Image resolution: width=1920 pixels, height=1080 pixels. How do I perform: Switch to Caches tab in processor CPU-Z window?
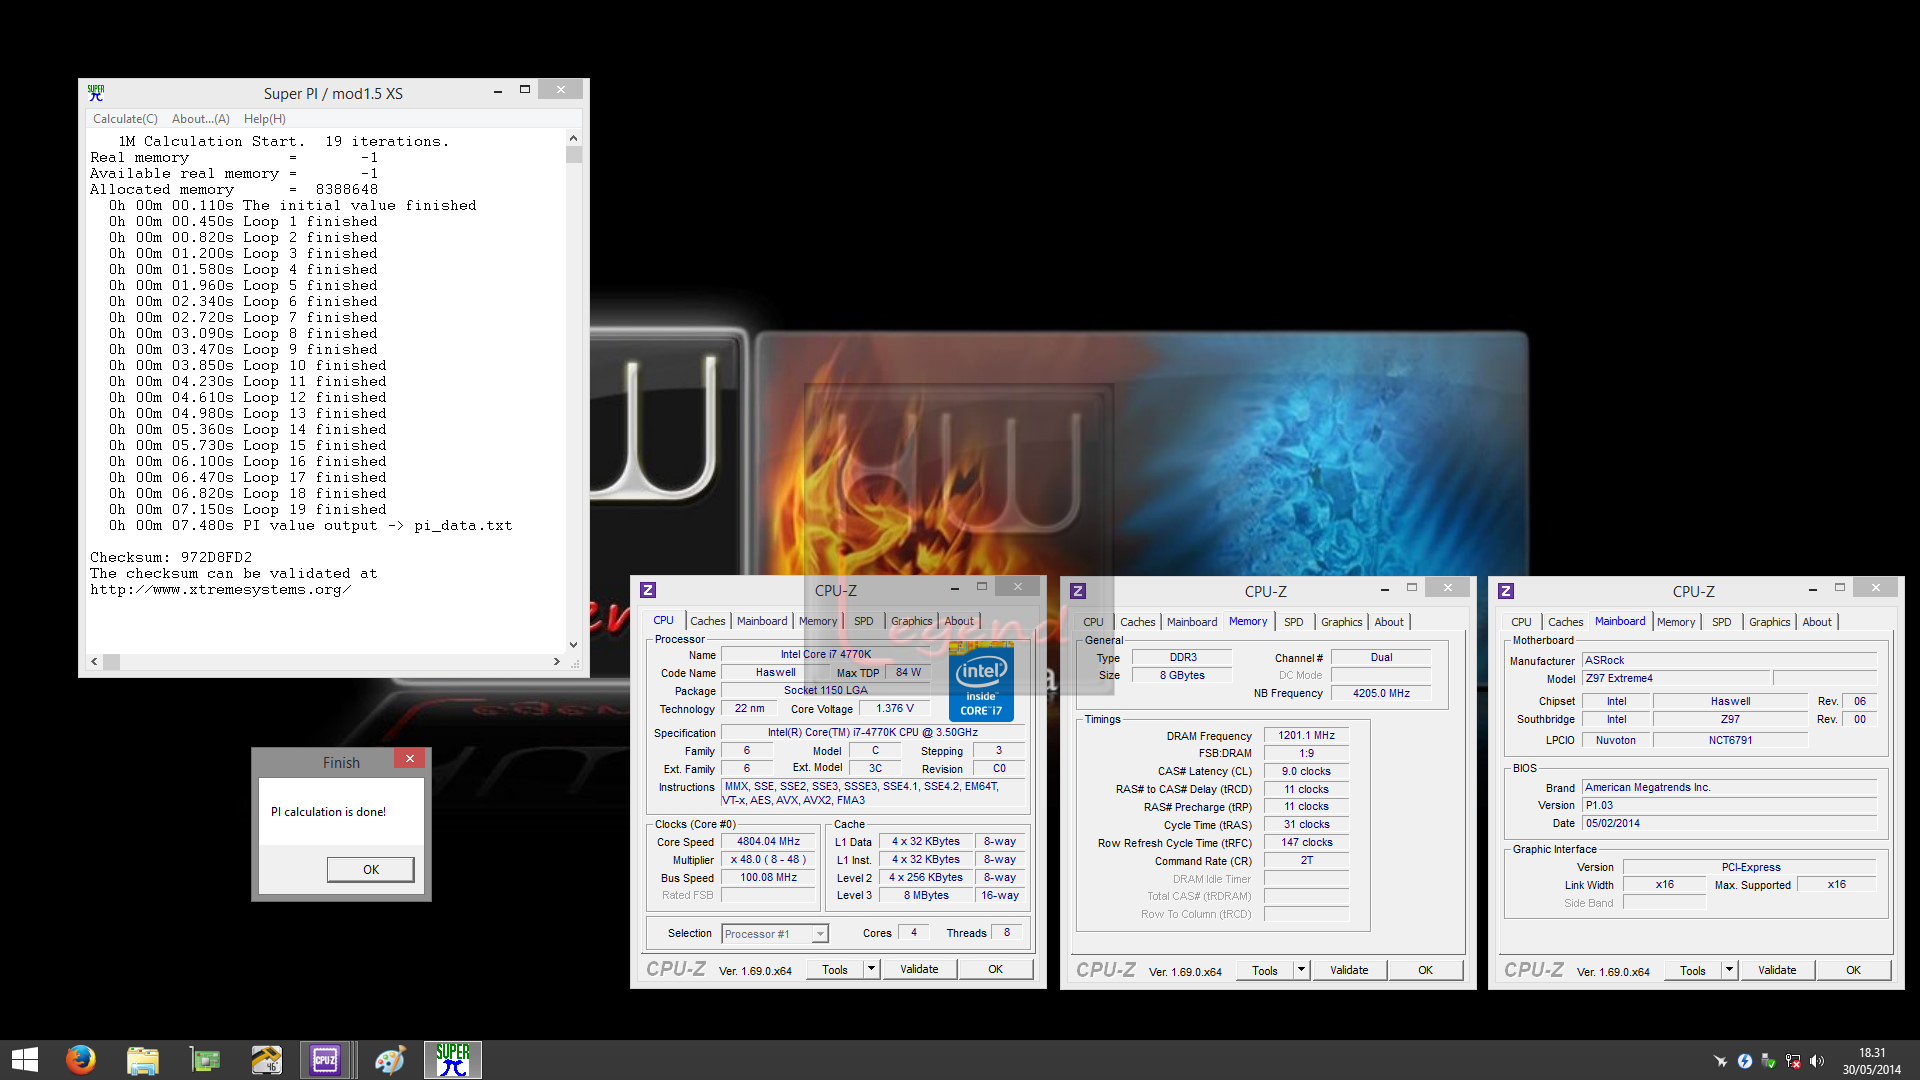point(707,621)
